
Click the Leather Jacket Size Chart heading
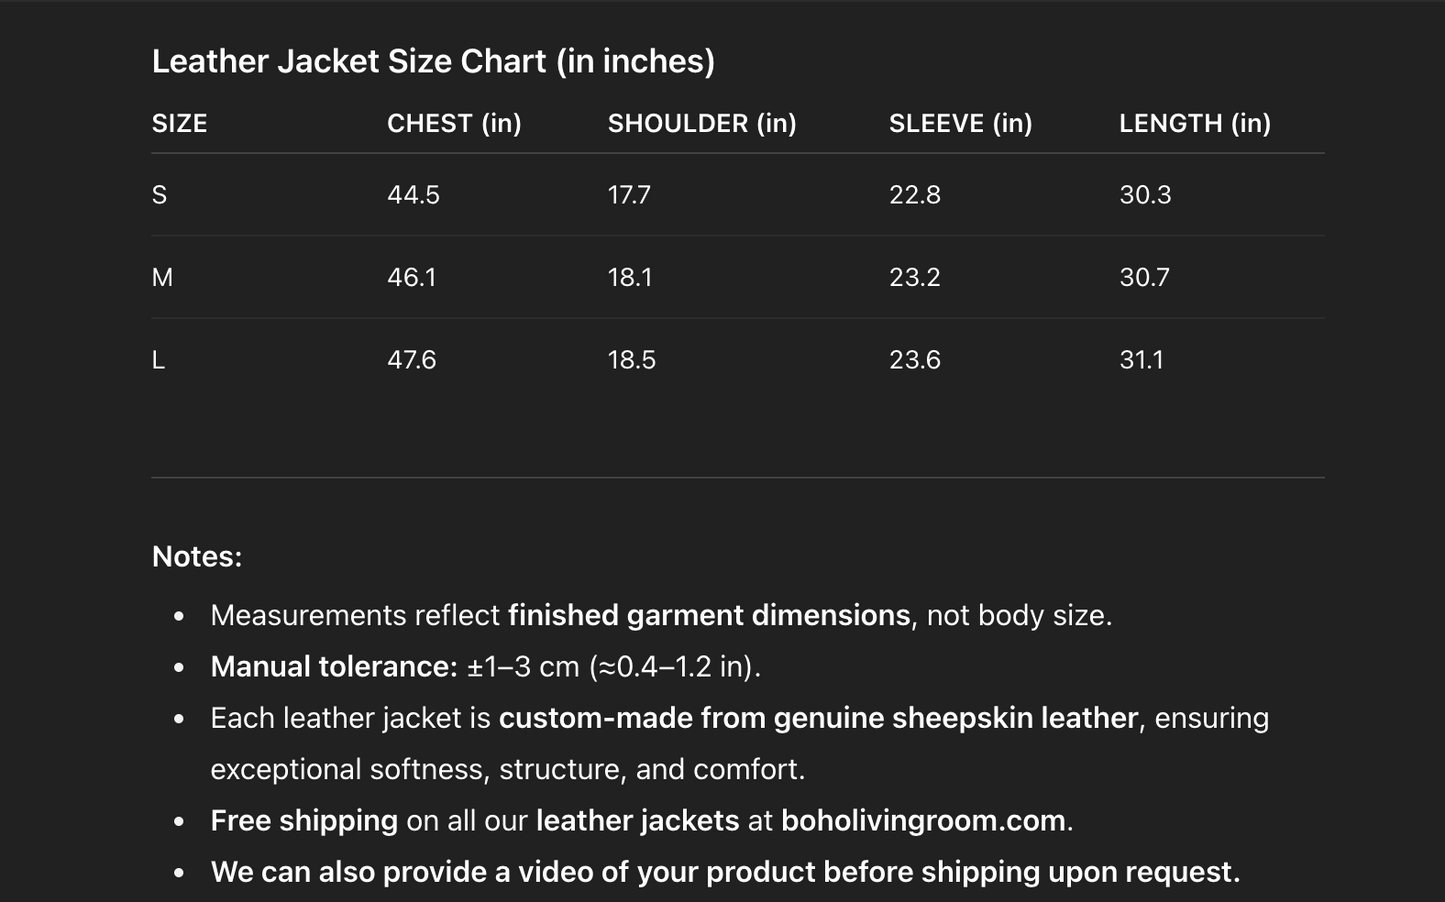pos(433,62)
